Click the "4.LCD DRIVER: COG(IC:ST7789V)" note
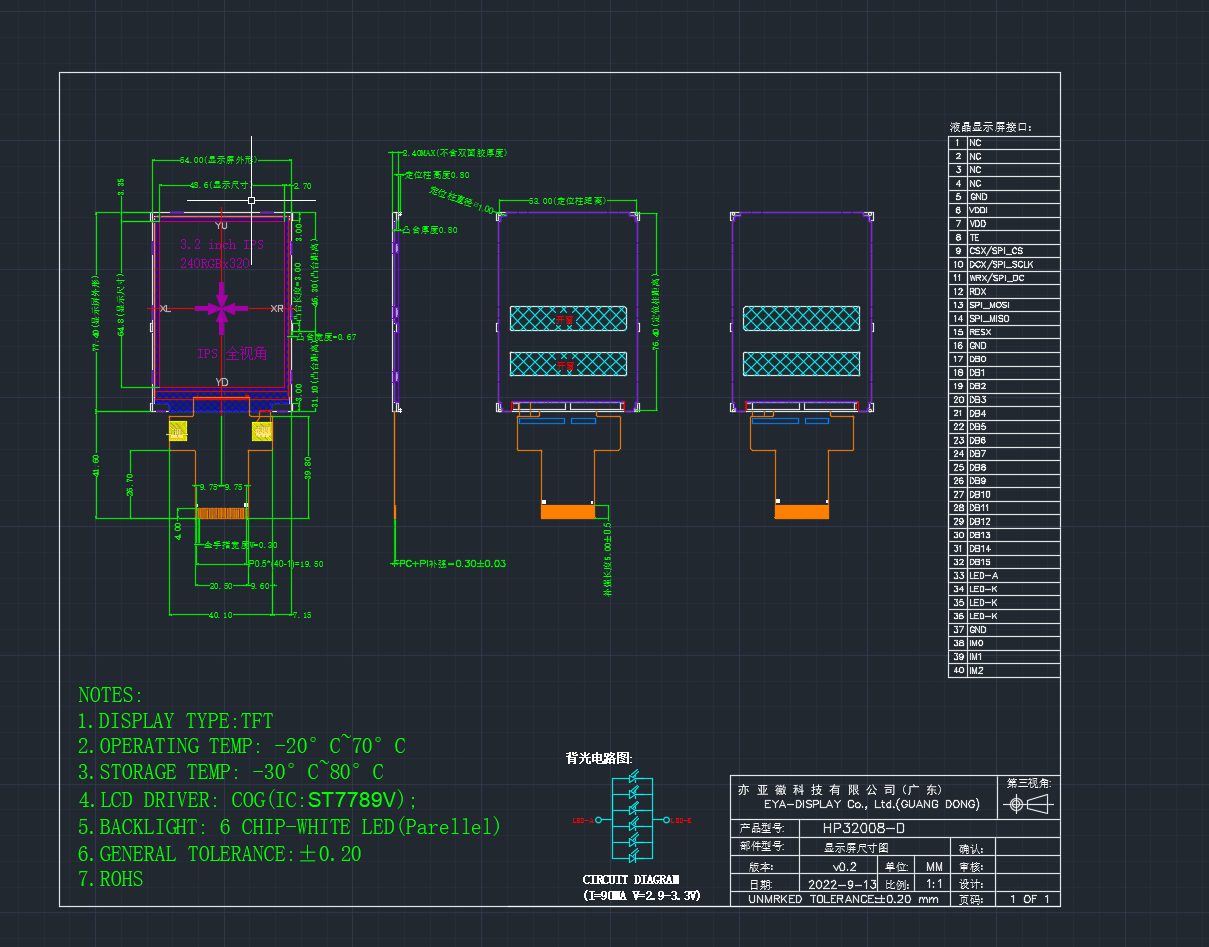The height and width of the screenshot is (947, 1209). [248, 800]
